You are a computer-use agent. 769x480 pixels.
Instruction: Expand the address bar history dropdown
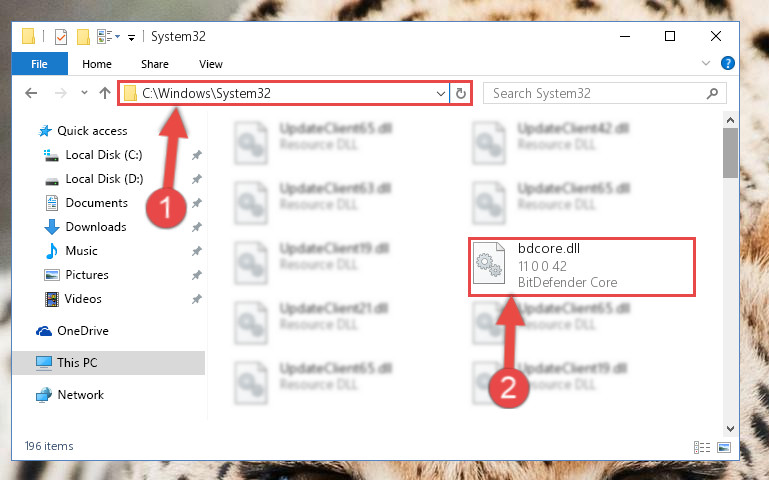(440, 93)
